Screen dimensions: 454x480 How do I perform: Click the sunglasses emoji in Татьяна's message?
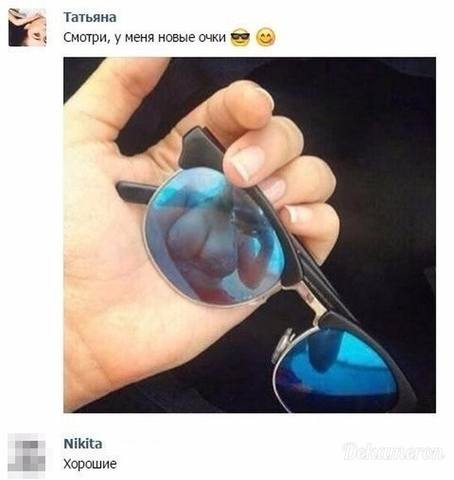tap(240, 37)
